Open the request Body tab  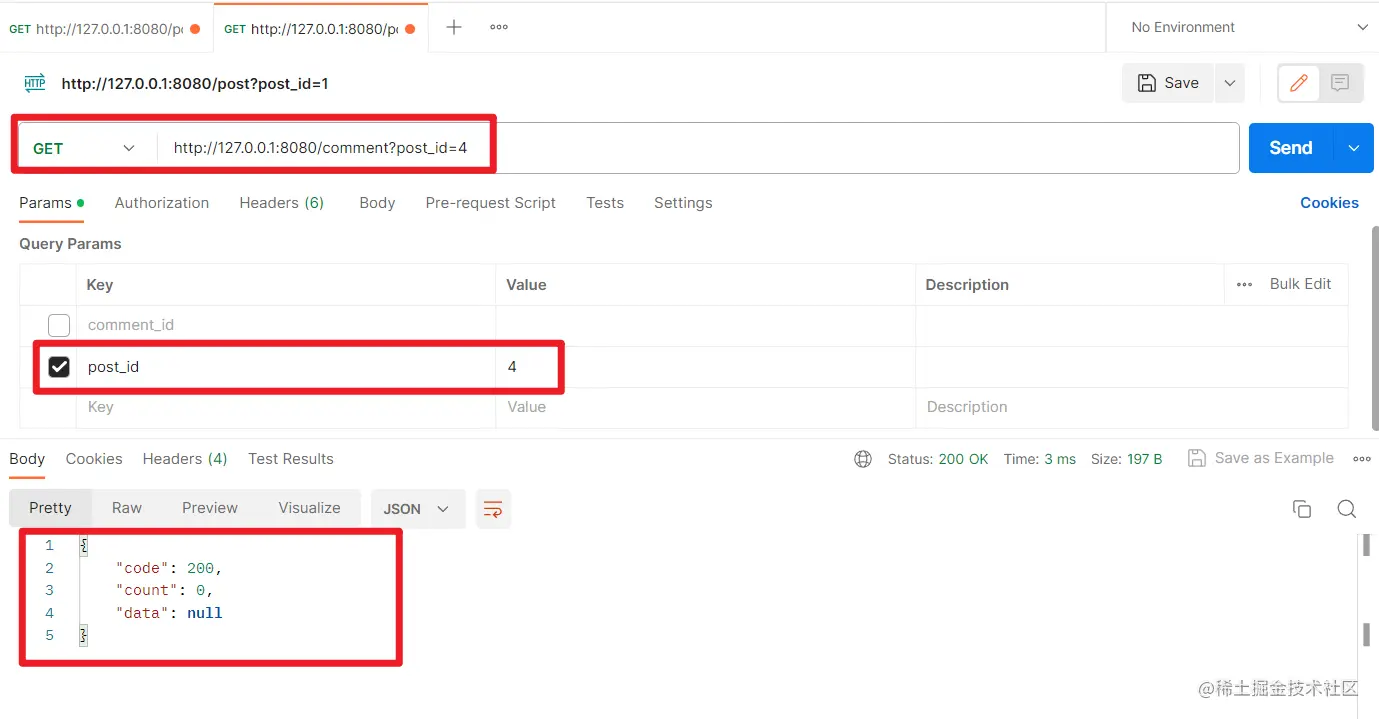coord(377,203)
